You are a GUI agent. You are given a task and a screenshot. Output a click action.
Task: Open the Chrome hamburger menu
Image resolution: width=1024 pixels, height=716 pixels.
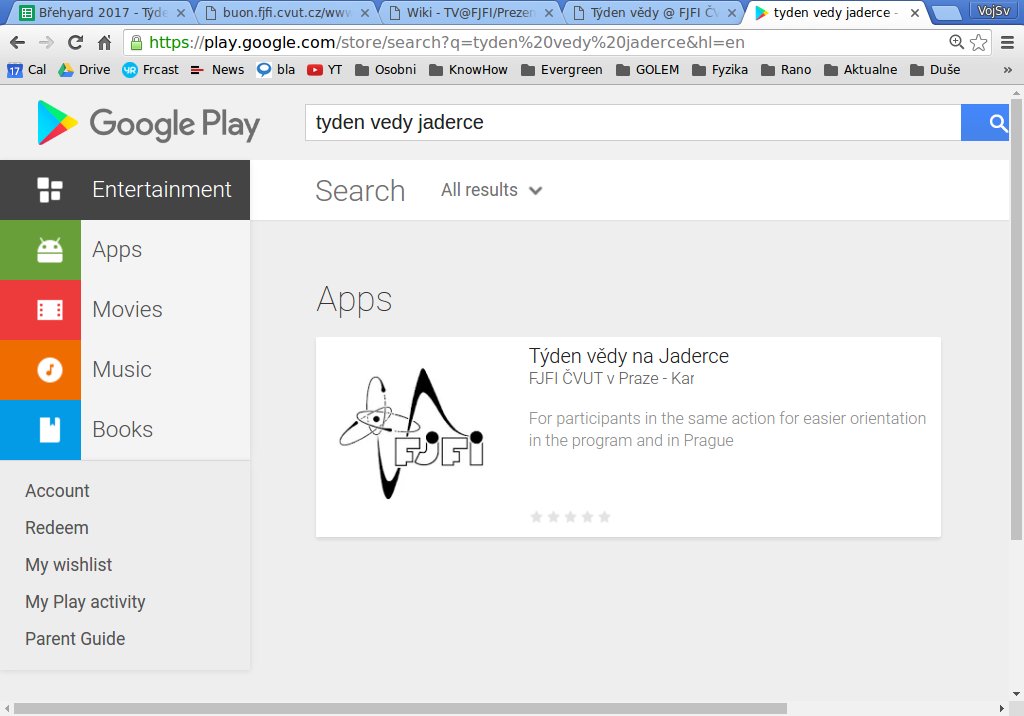coord(1008,42)
